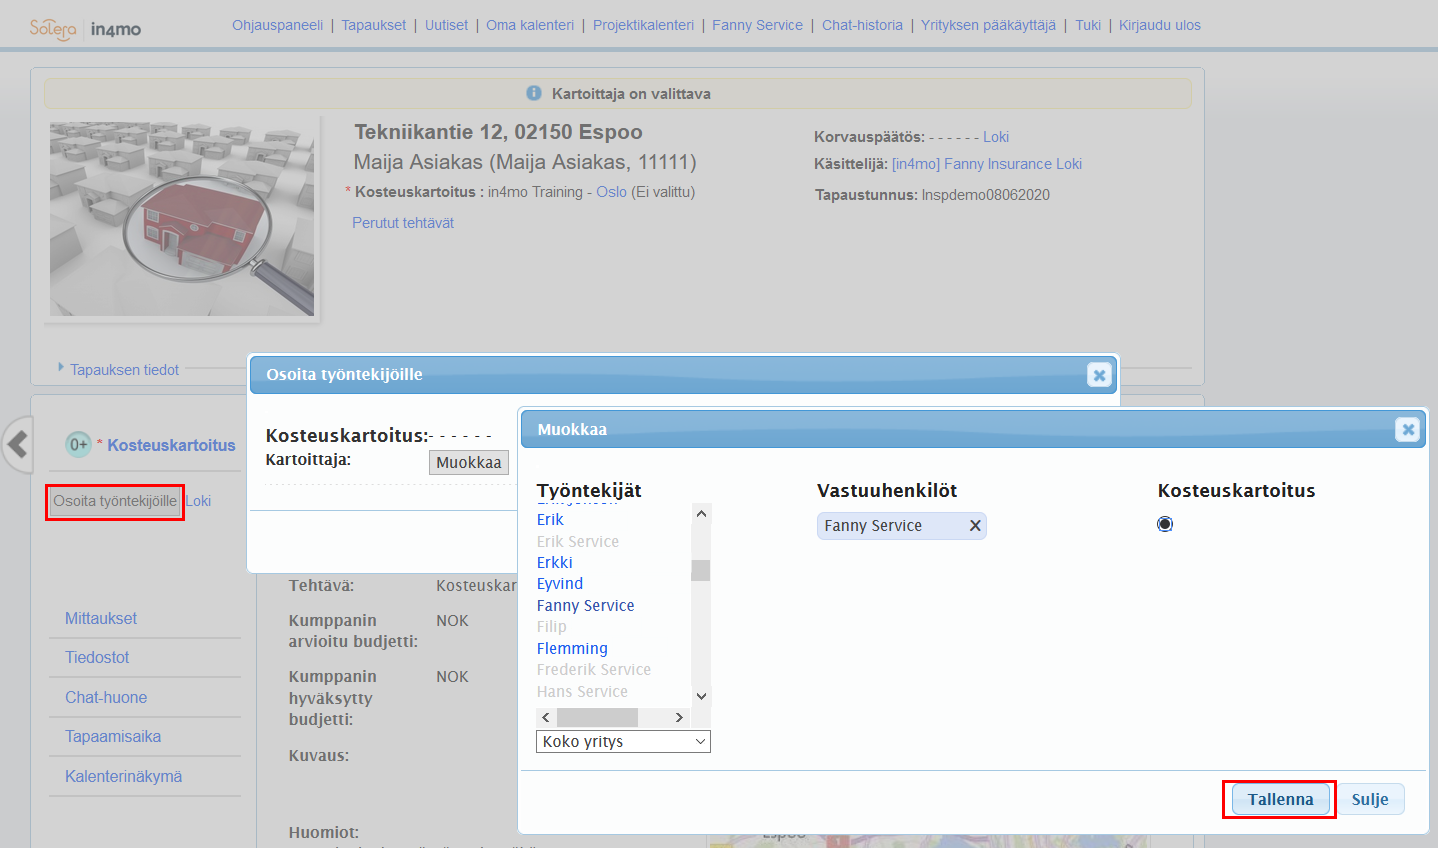Open Tapaukset in the top menu
Screen dimensions: 1438x848
[373, 25]
